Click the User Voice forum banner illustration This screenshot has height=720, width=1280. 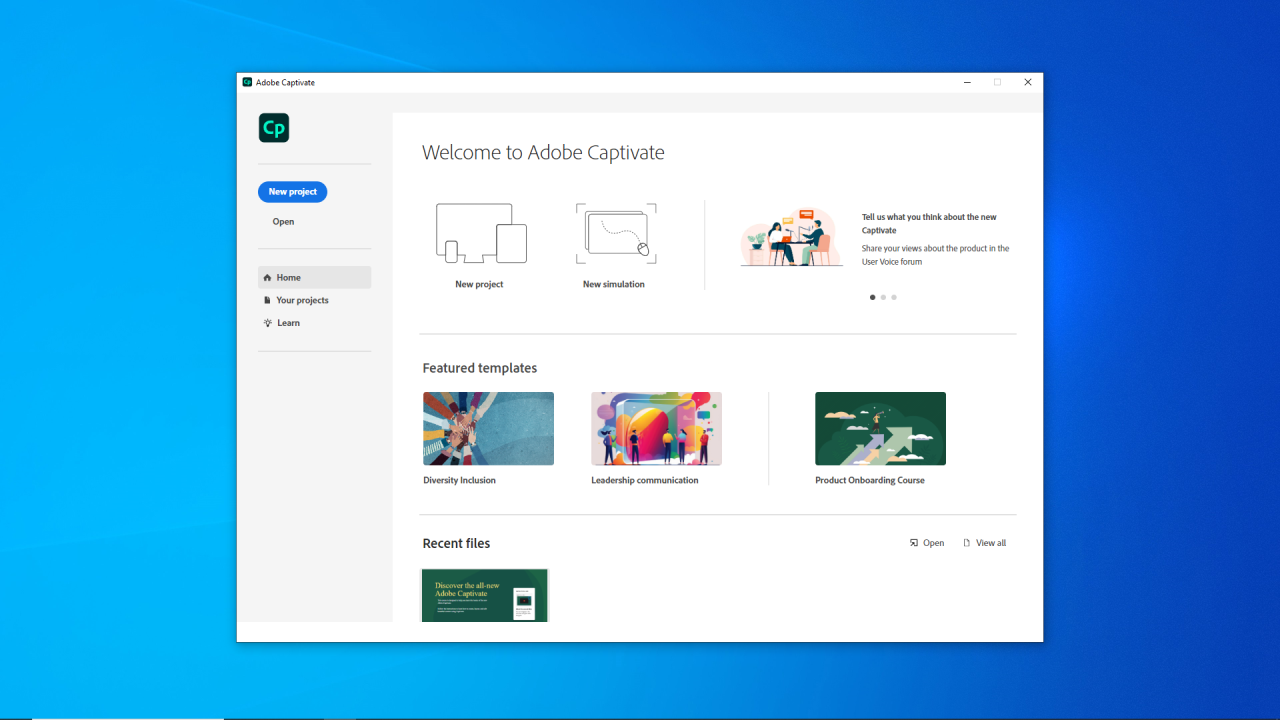791,238
